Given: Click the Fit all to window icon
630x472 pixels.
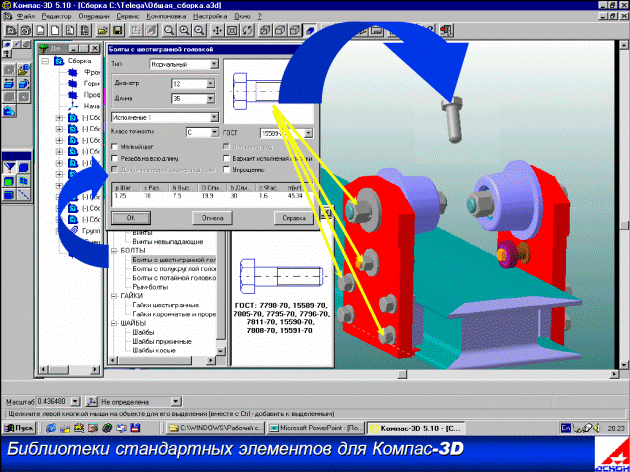Looking at the screenshot, I should point(232,30).
